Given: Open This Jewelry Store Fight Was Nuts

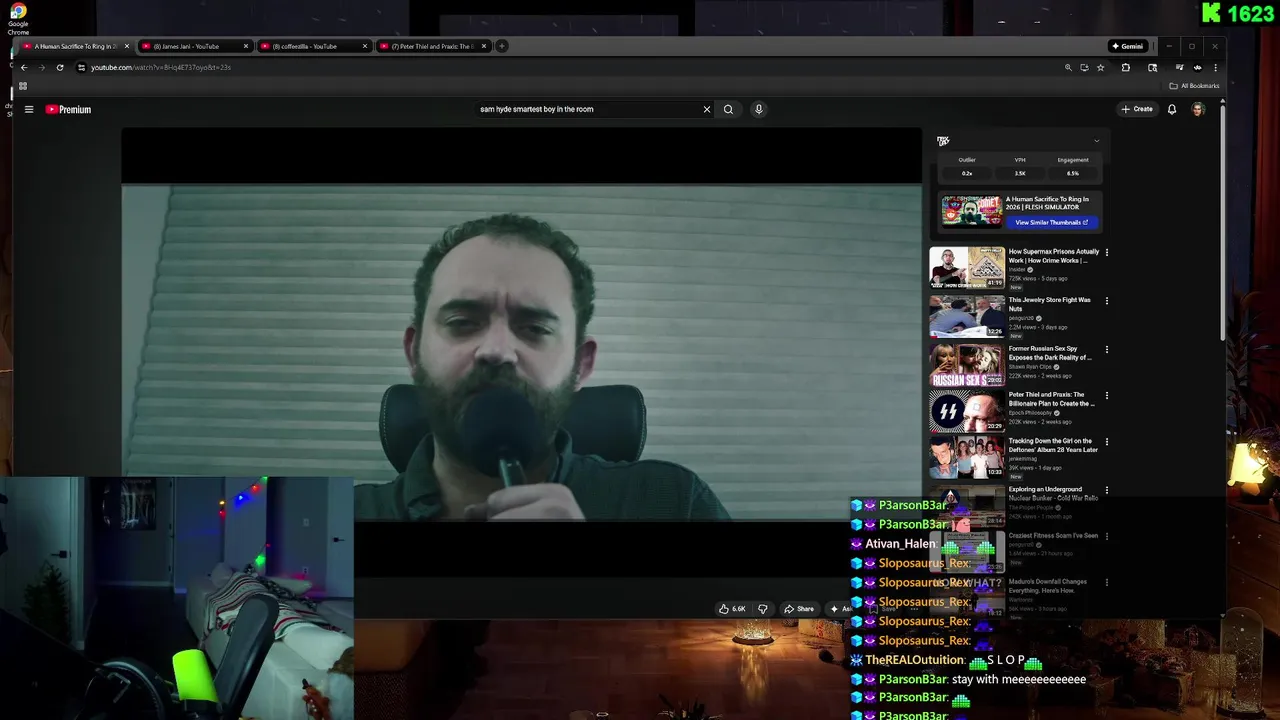Looking at the screenshot, I should pyautogui.click(x=1049, y=304).
